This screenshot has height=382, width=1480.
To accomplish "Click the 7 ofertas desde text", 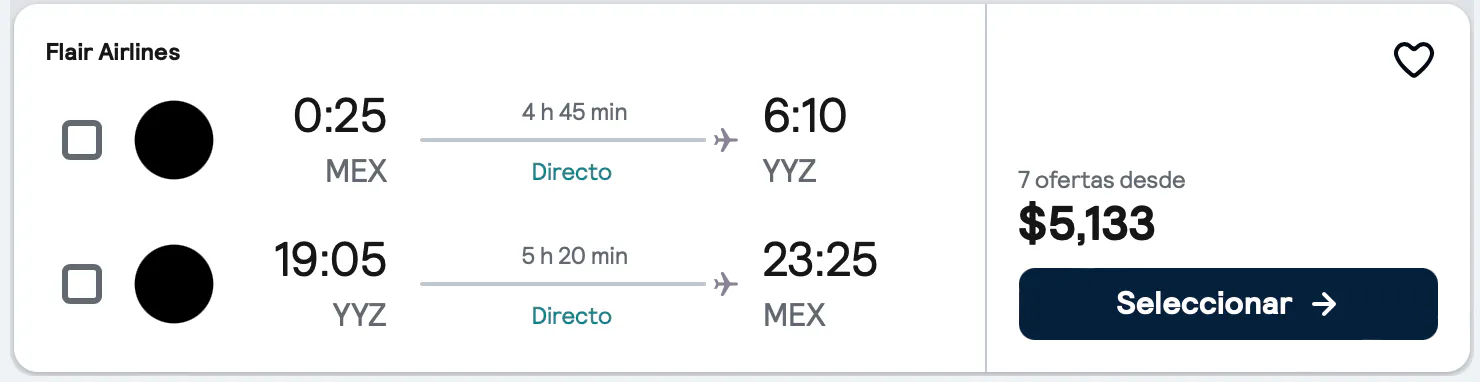I will tap(1102, 181).
